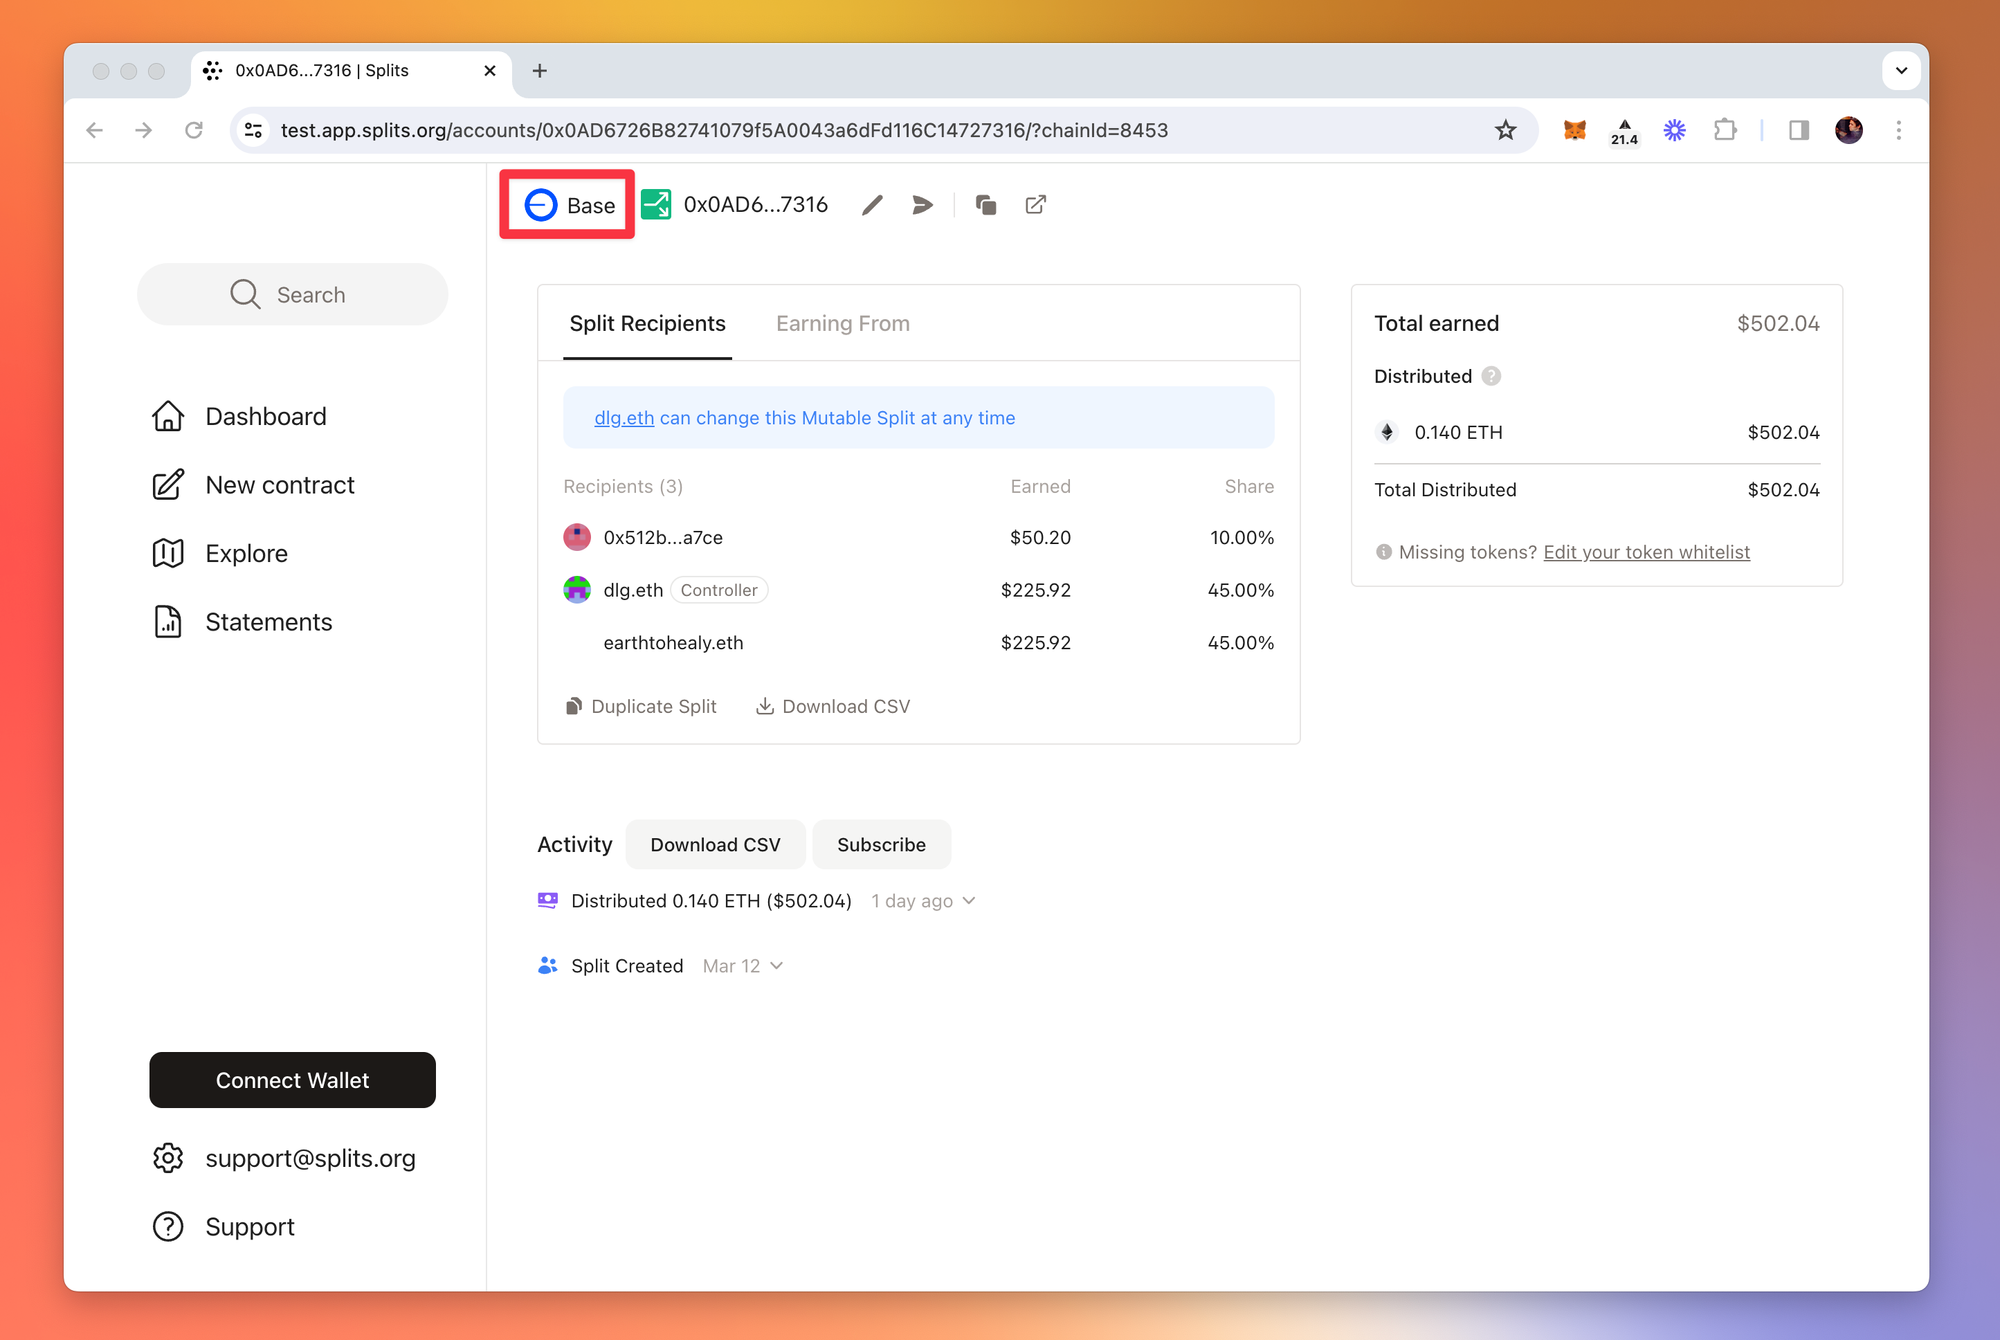Screen dimensions: 2000x1340
Task: Click the Distributed help question mark icon
Action: pyautogui.click(x=1491, y=376)
